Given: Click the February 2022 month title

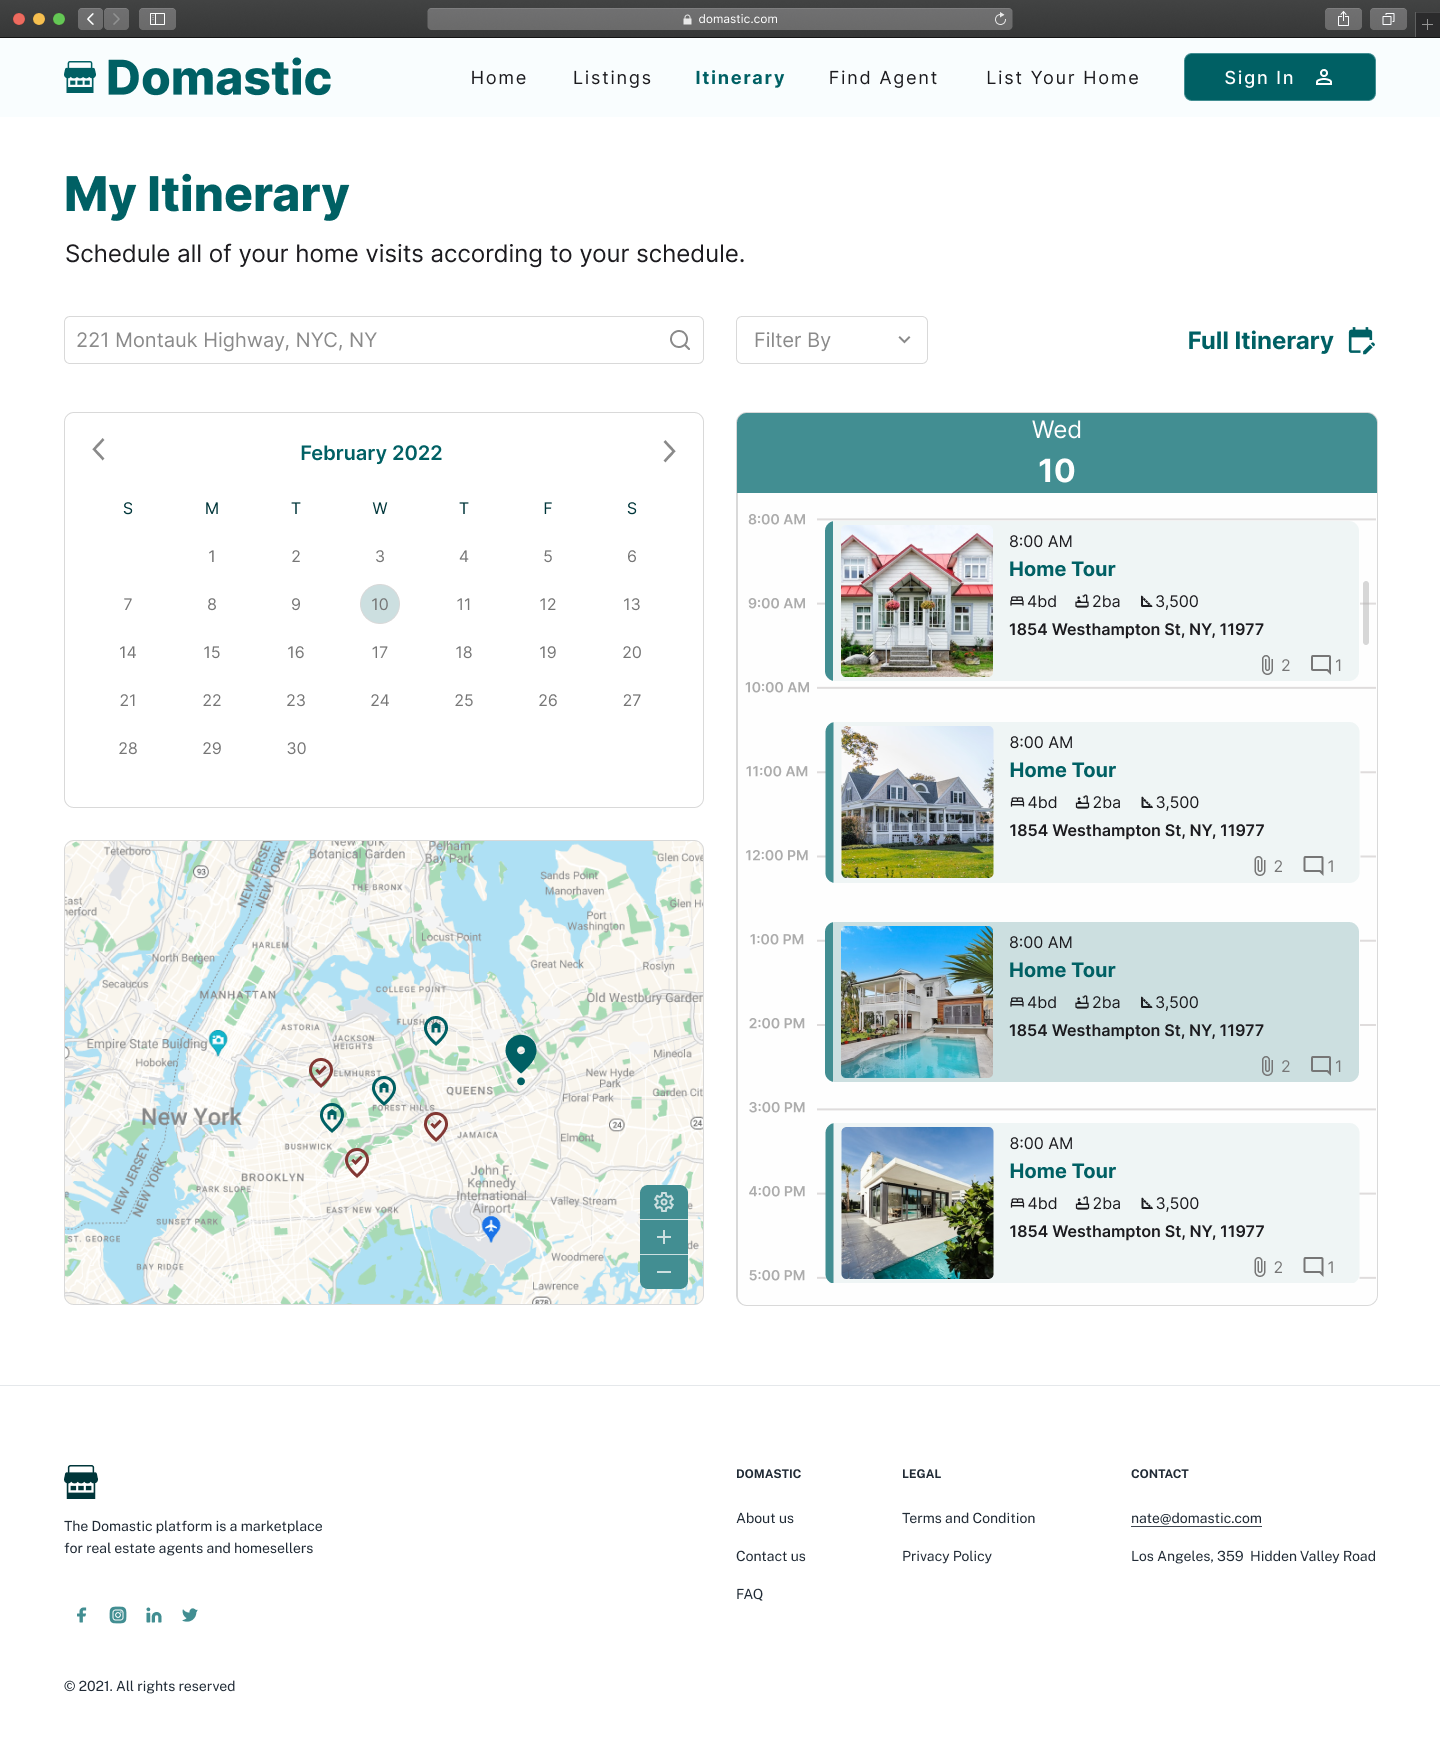Looking at the screenshot, I should coord(371,453).
